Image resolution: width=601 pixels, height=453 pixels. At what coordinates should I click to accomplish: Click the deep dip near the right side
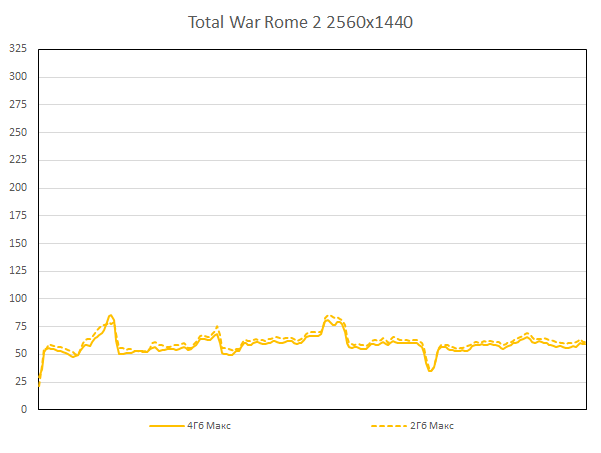coord(430,370)
